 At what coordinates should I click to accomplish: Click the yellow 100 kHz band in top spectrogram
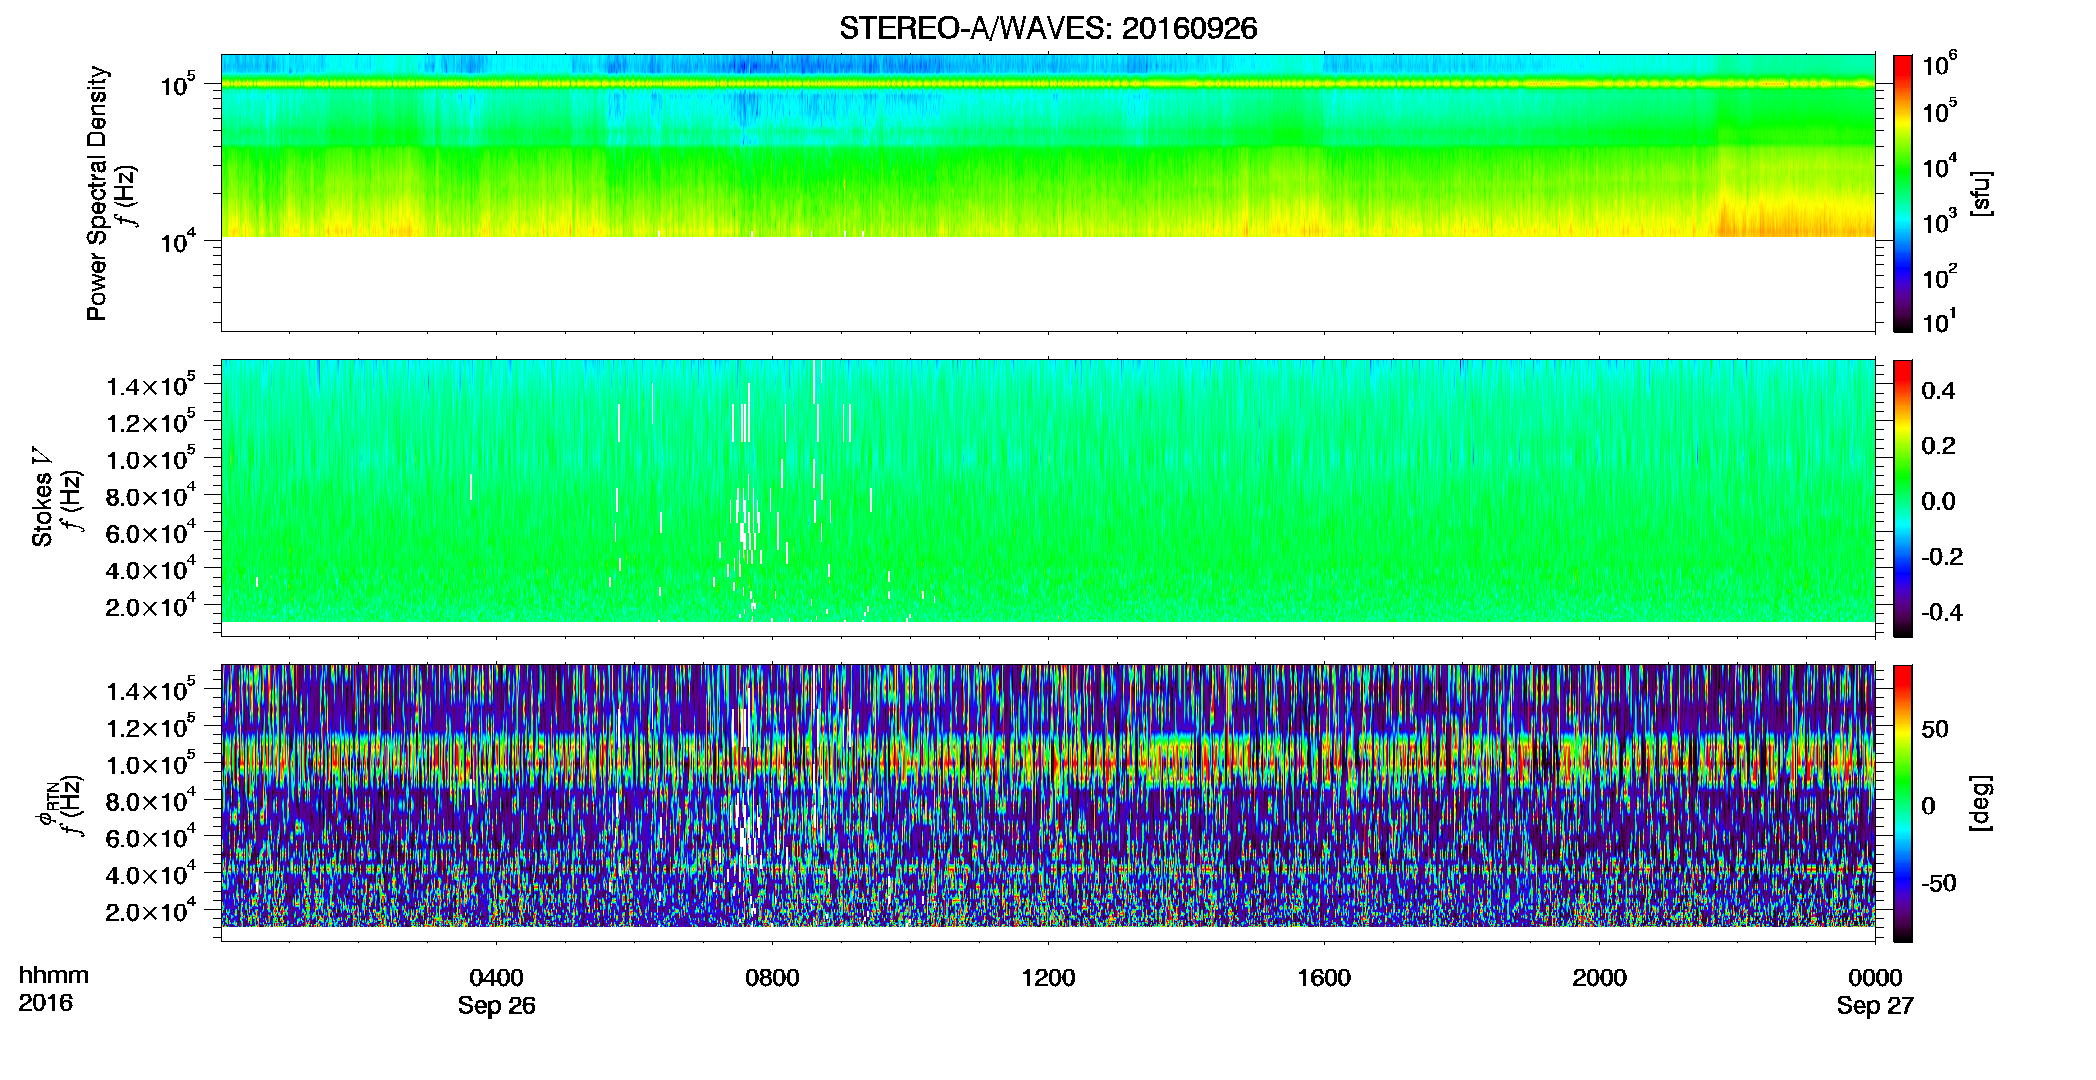(1047, 84)
